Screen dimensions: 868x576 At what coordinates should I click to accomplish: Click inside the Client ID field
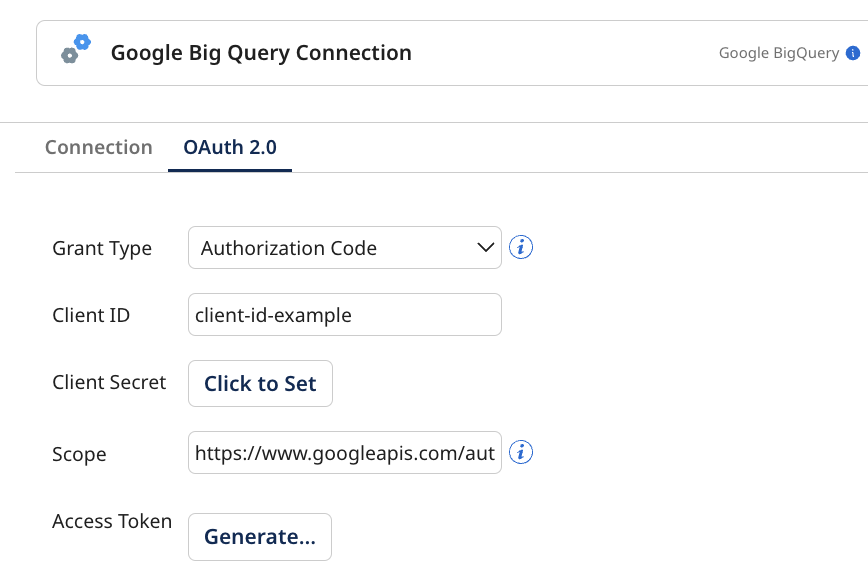344,314
